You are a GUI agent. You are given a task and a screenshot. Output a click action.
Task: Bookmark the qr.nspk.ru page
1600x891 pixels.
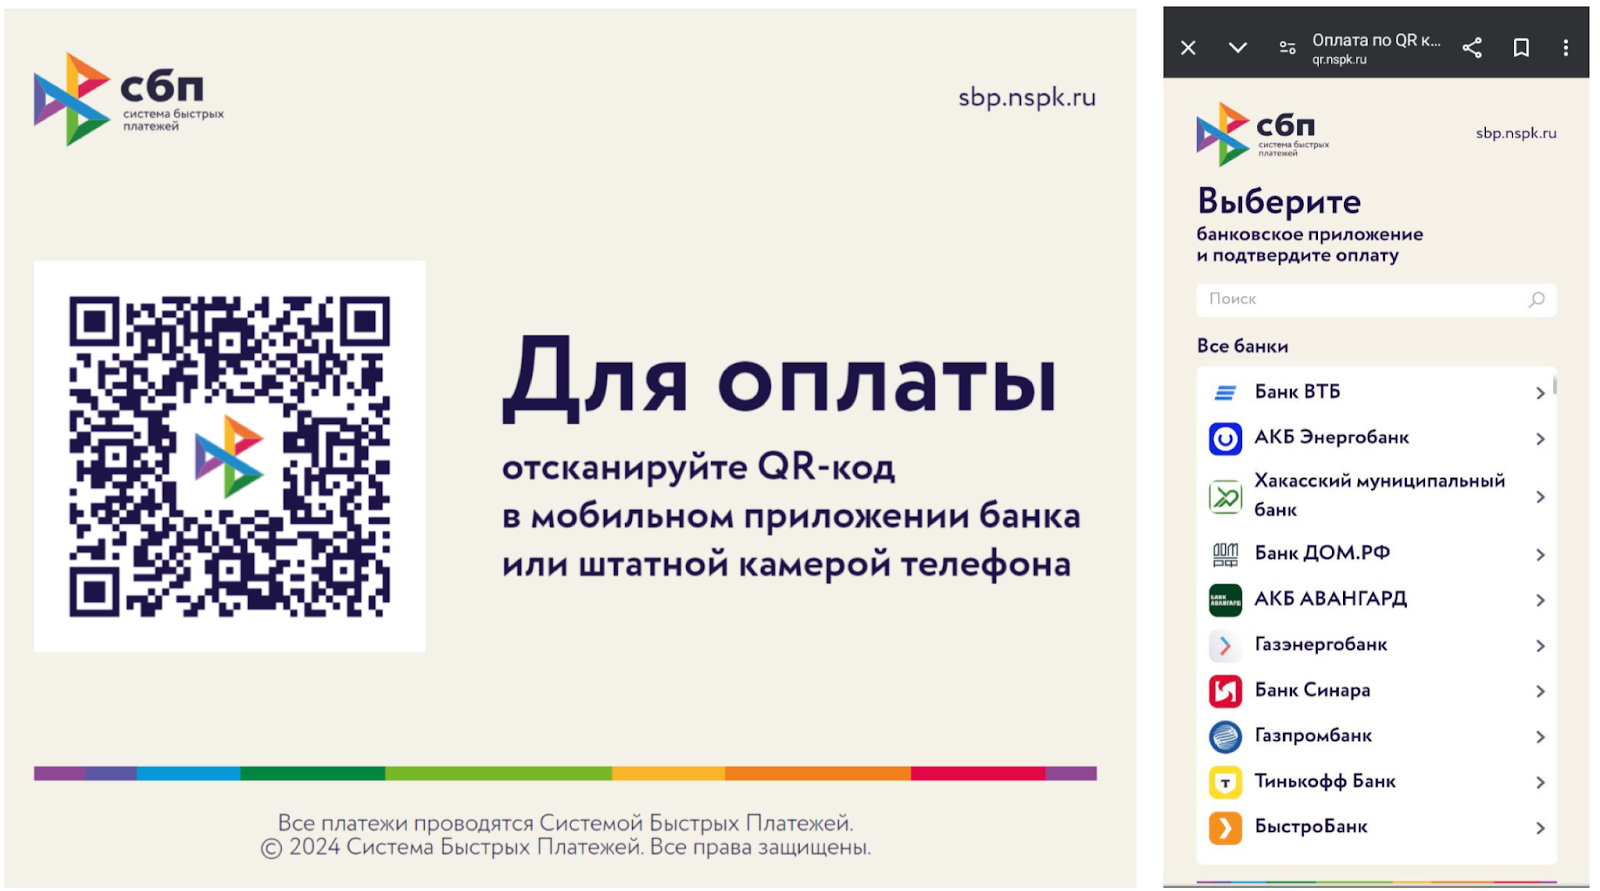pyautogui.click(x=1521, y=48)
